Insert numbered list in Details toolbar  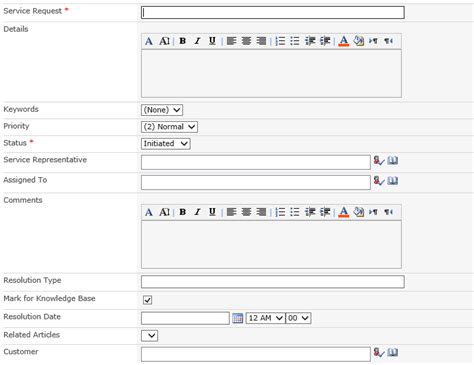coord(280,41)
